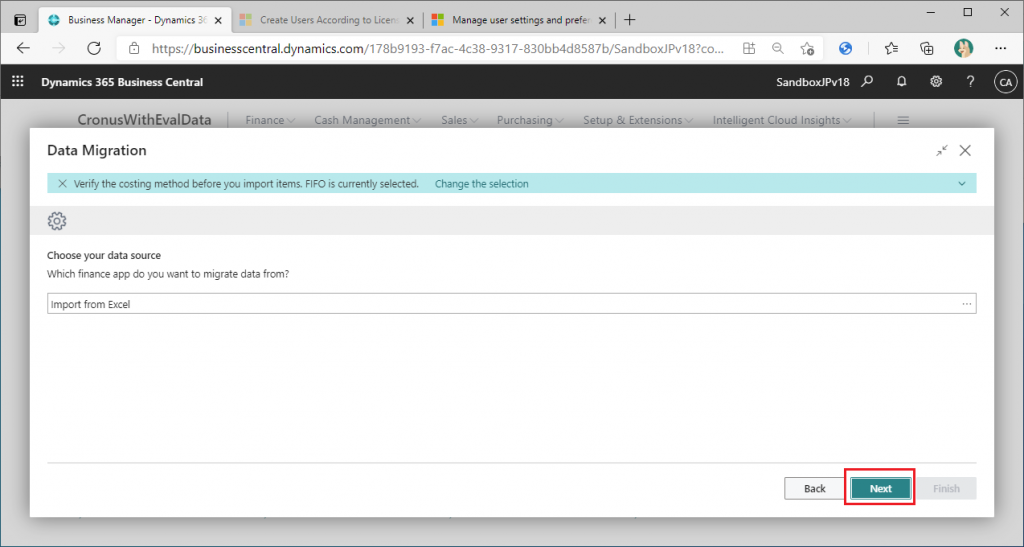Dismiss the costing method notification X
The image size is (1024, 547).
coord(62,184)
